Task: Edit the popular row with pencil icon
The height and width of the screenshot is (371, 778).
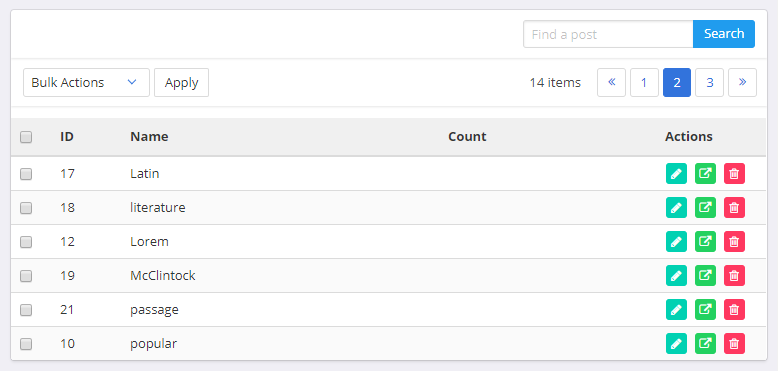Action: [676, 343]
